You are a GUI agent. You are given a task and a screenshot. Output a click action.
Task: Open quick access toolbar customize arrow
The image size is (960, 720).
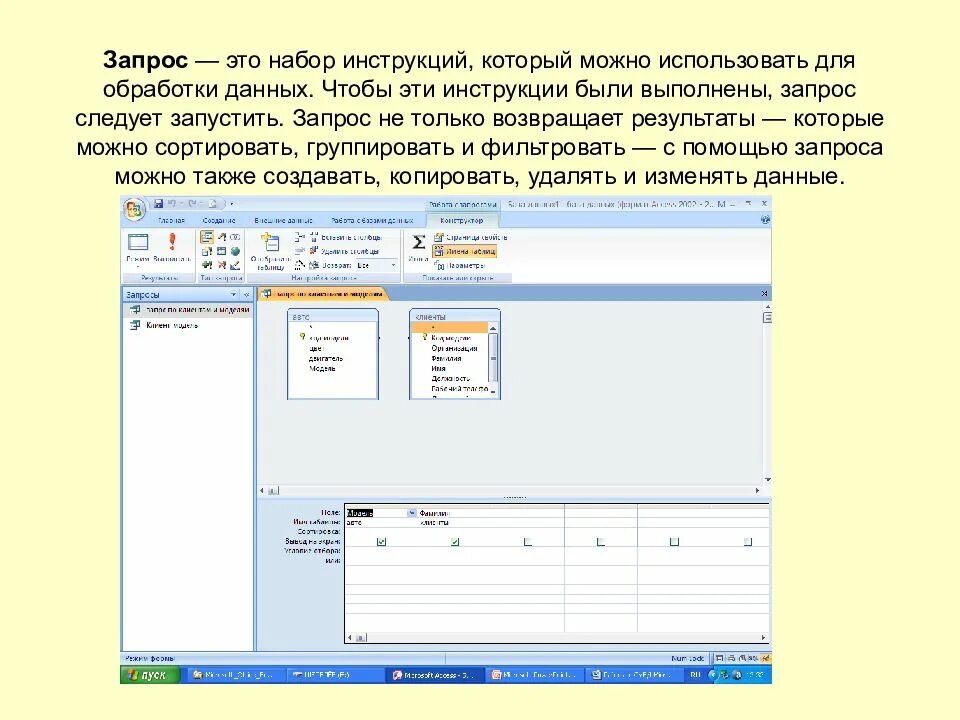[x=232, y=203]
